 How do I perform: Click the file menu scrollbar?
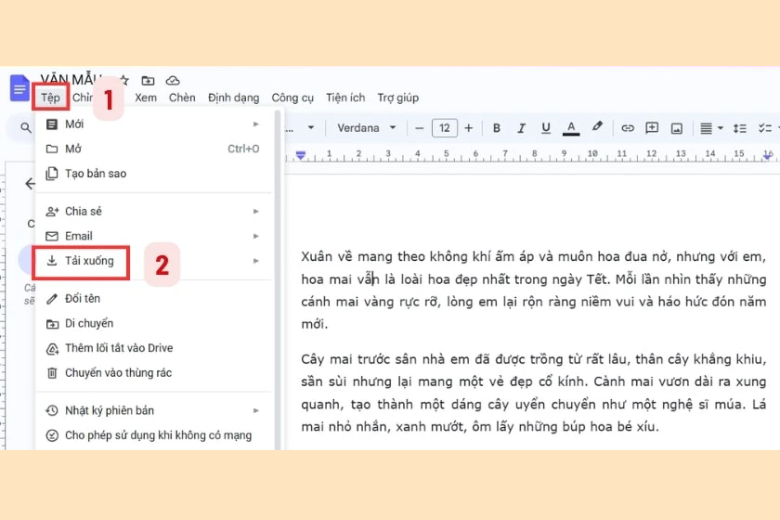[278, 280]
